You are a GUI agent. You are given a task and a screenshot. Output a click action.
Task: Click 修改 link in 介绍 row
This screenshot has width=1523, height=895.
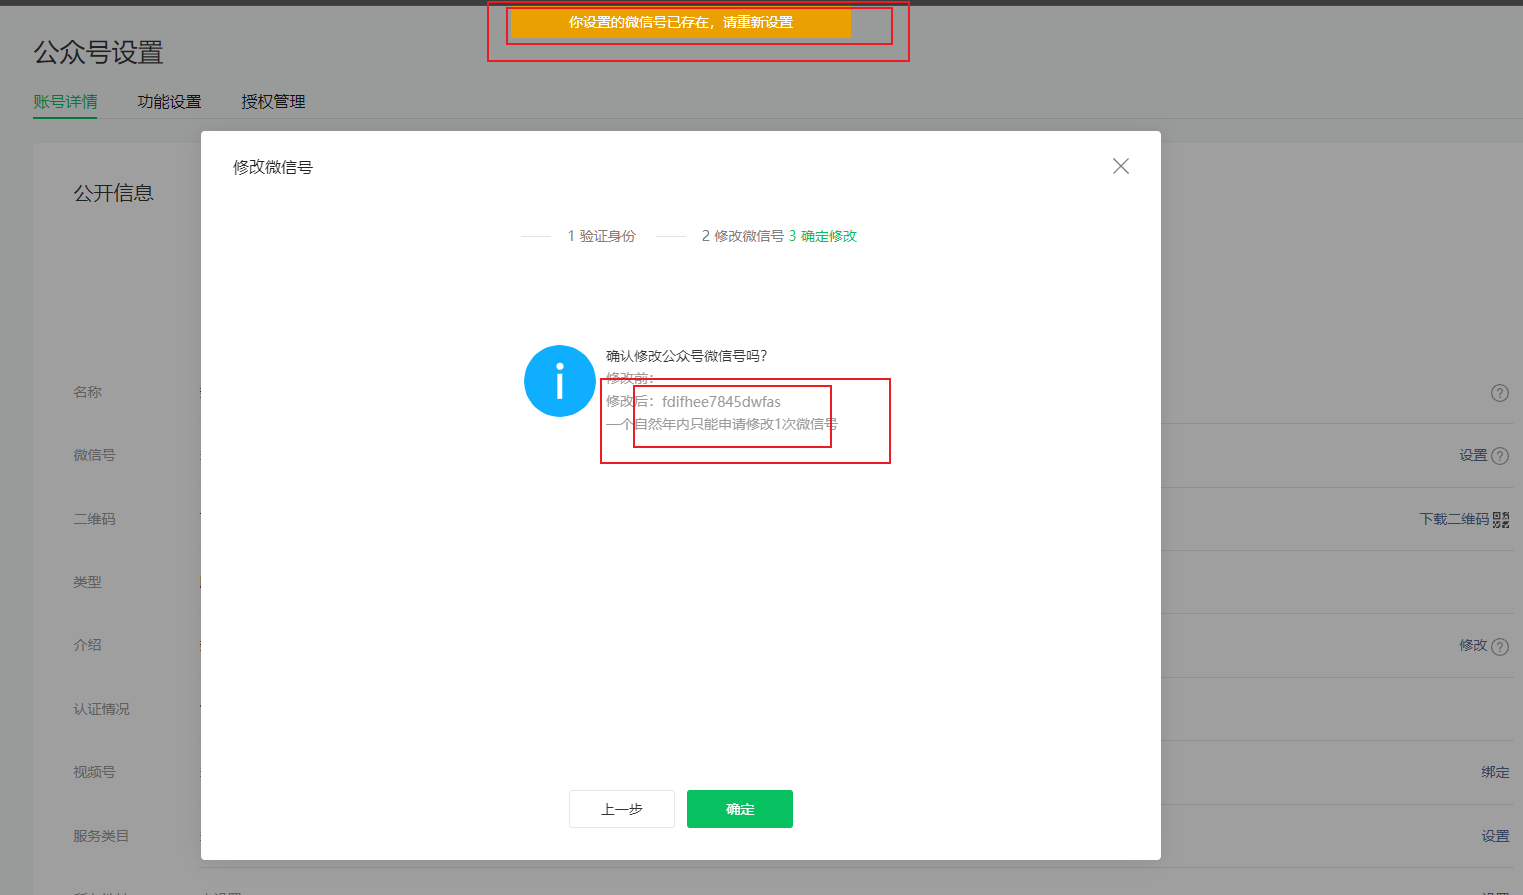click(x=1473, y=645)
